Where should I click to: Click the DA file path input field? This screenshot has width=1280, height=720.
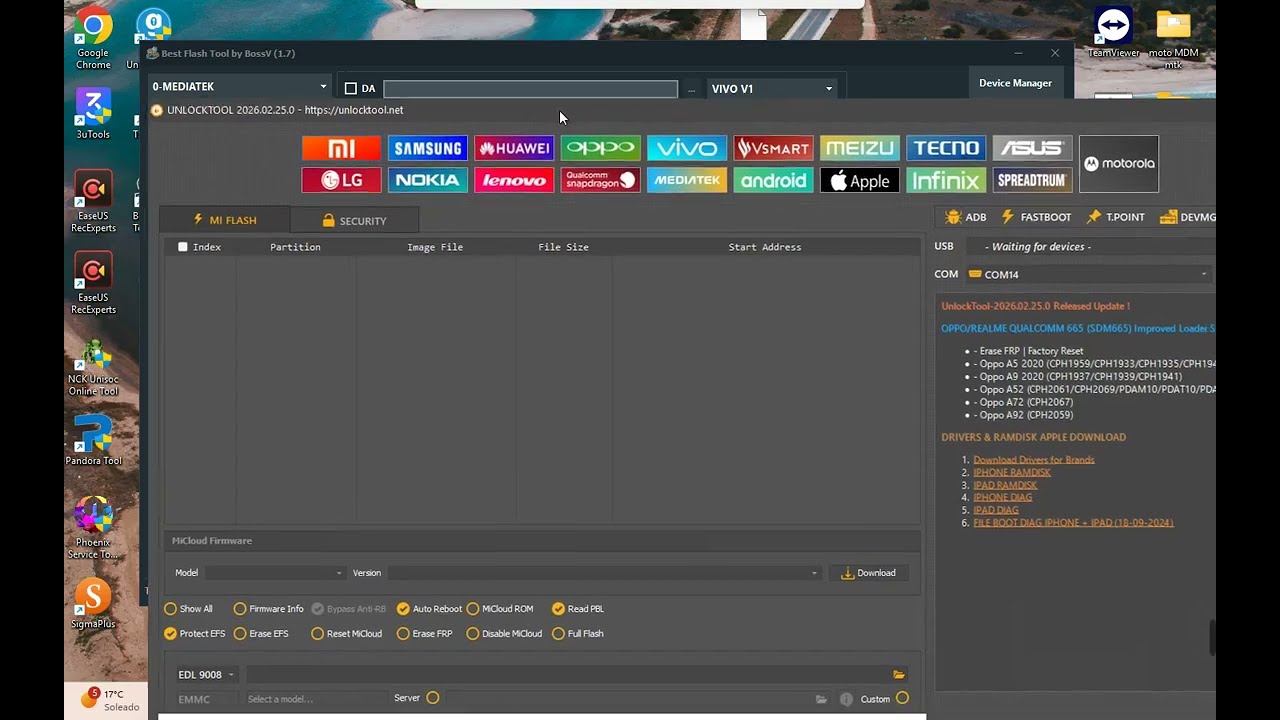tap(530, 89)
